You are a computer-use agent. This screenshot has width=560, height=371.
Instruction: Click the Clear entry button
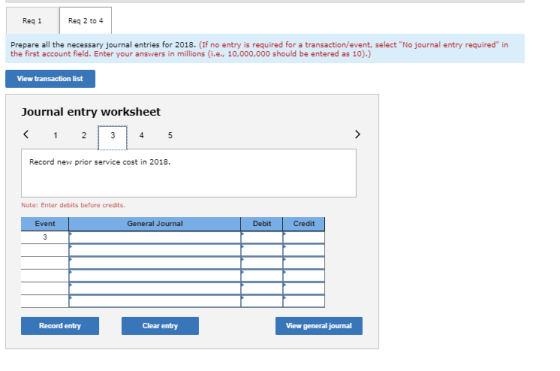click(160, 326)
